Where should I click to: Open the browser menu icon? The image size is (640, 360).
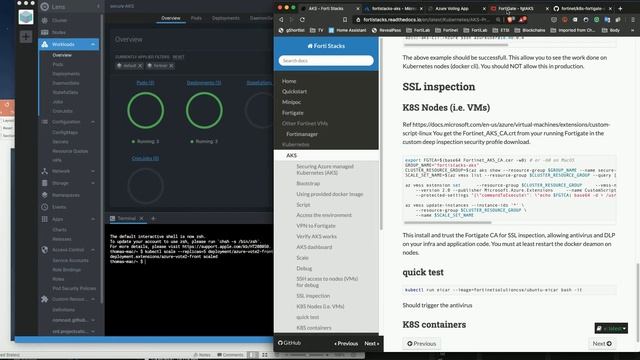coord(633,19)
